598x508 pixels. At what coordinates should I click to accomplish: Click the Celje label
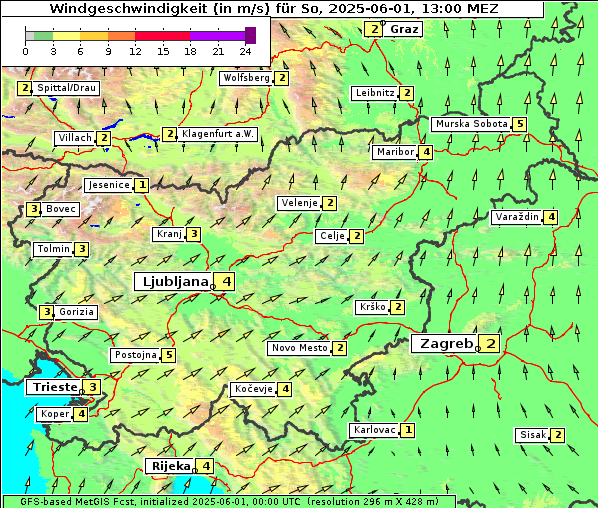(332, 236)
